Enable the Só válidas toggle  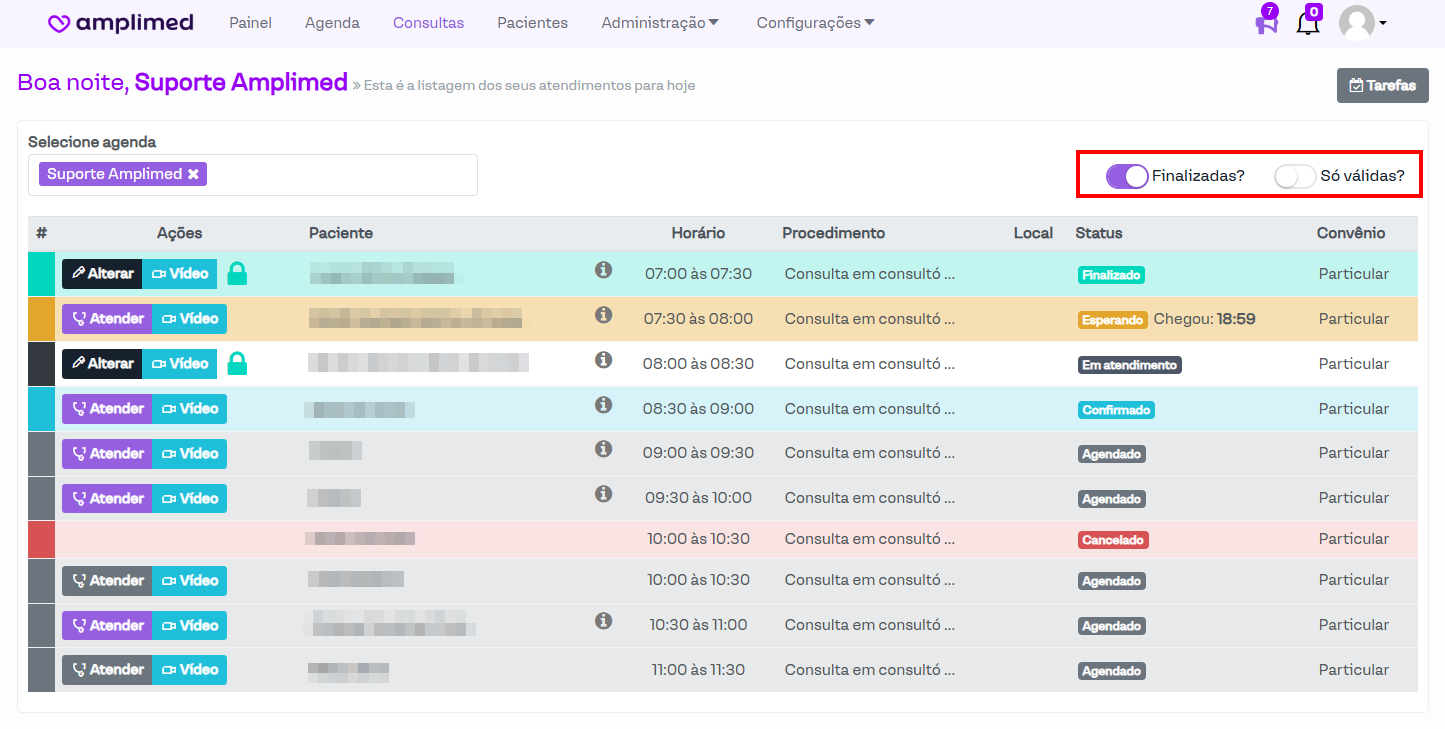(x=1294, y=176)
